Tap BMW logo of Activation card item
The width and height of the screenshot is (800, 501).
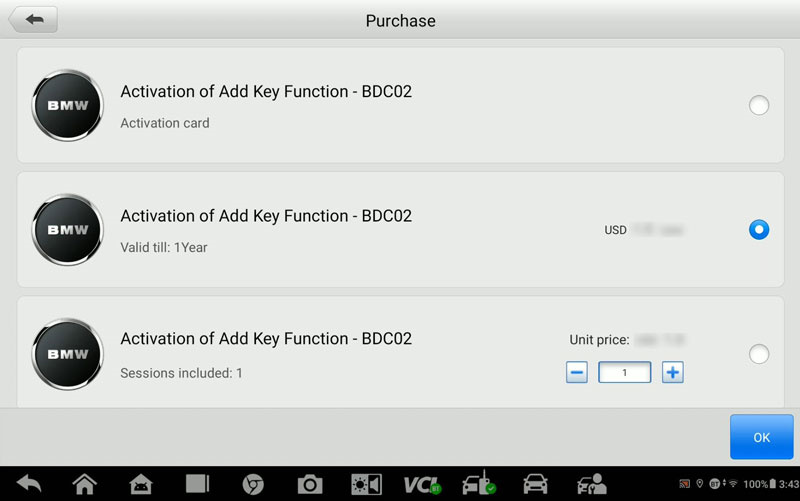coord(67,106)
